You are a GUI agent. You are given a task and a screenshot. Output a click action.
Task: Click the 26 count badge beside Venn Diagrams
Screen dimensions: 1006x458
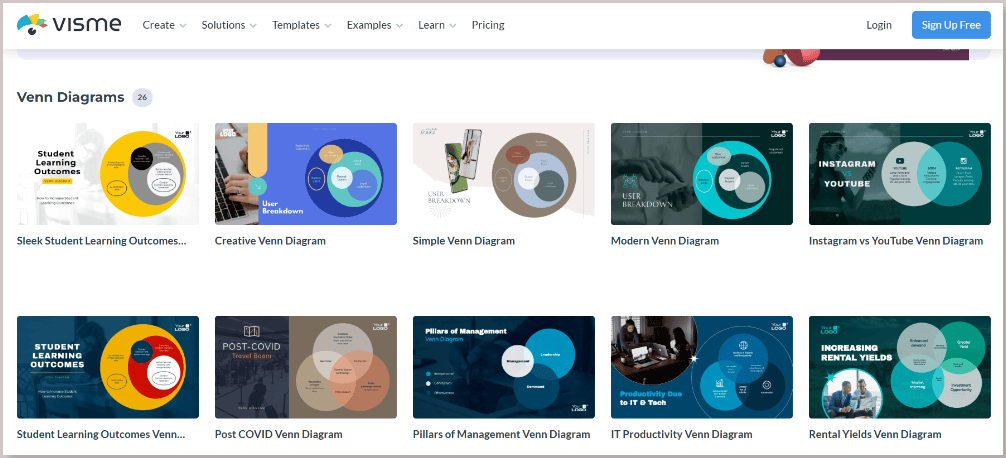tap(142, 98)
